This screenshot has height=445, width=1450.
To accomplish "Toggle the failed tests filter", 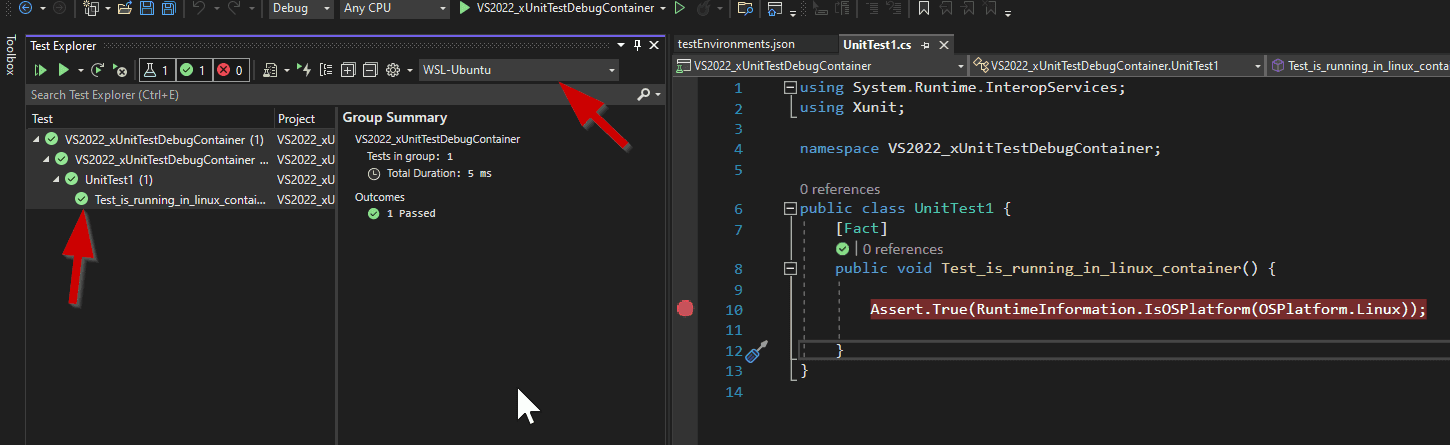I will tap(231, 70).
